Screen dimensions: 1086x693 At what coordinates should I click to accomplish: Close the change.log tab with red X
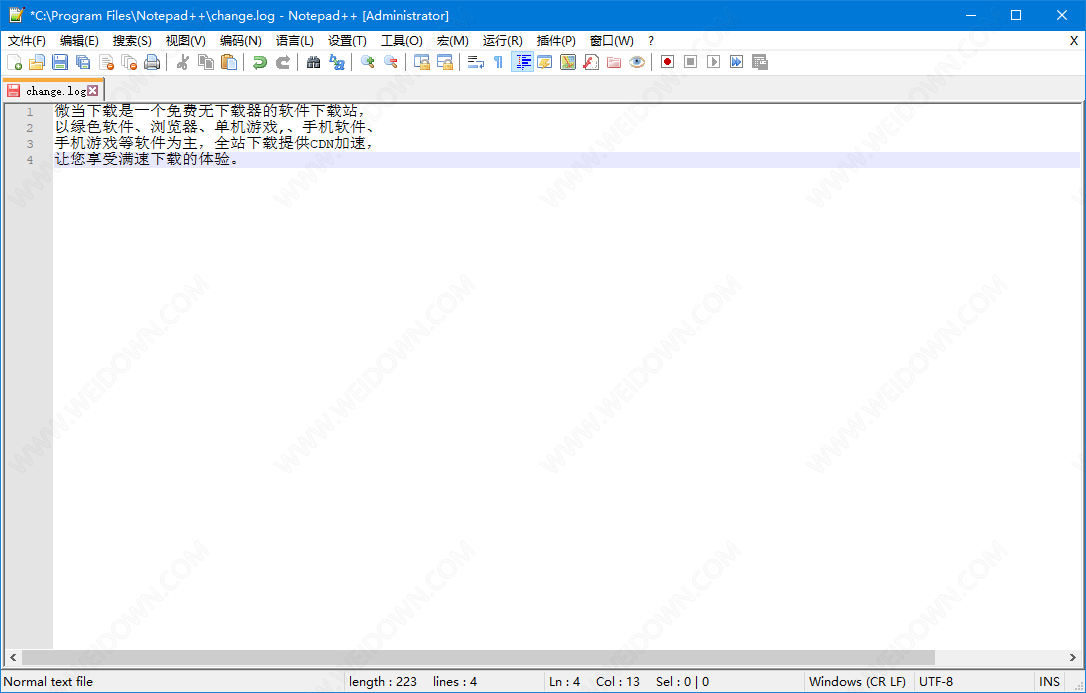coord(93,91)
